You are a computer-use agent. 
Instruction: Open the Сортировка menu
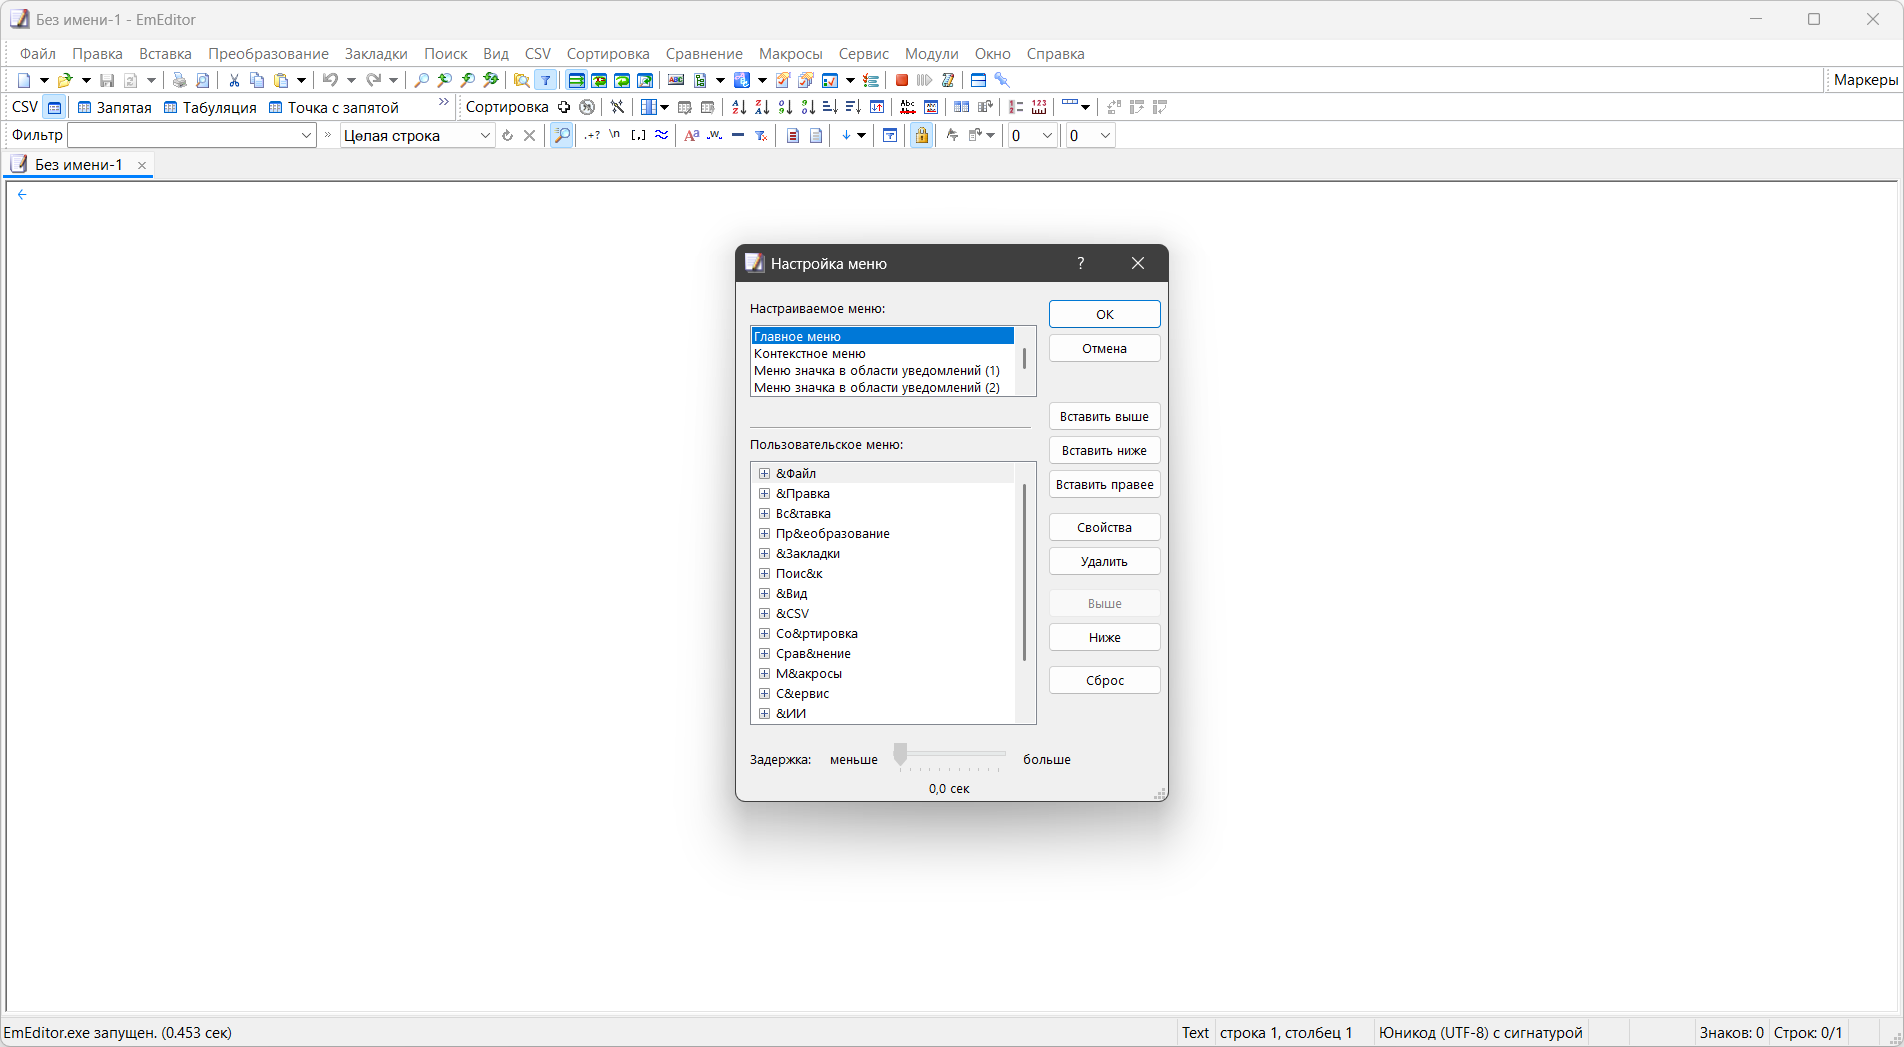(x=608, y=54)
